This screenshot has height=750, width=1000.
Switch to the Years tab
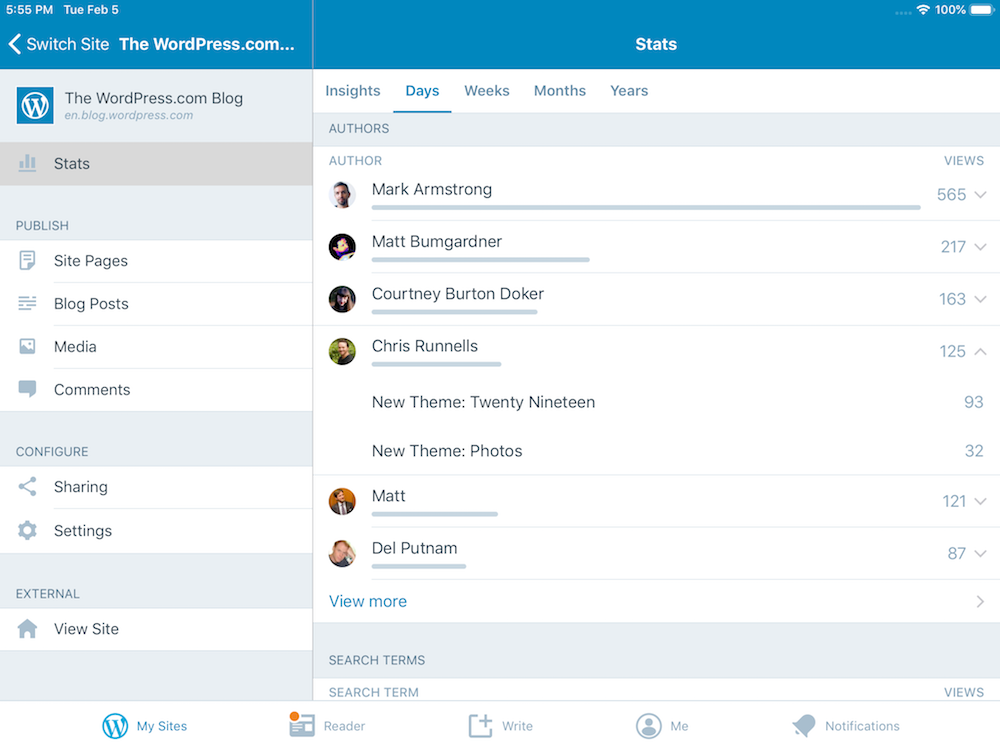(x=629, y=91)
